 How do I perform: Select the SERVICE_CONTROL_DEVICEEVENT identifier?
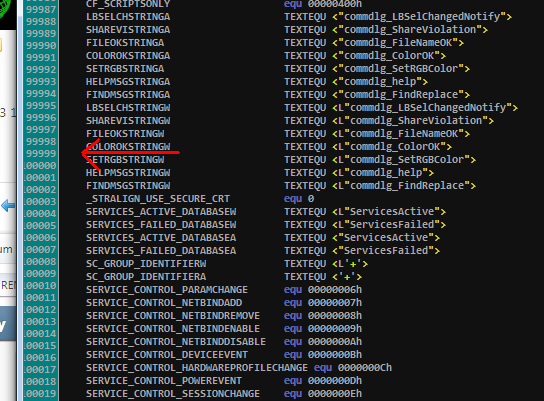click(167, 355)
